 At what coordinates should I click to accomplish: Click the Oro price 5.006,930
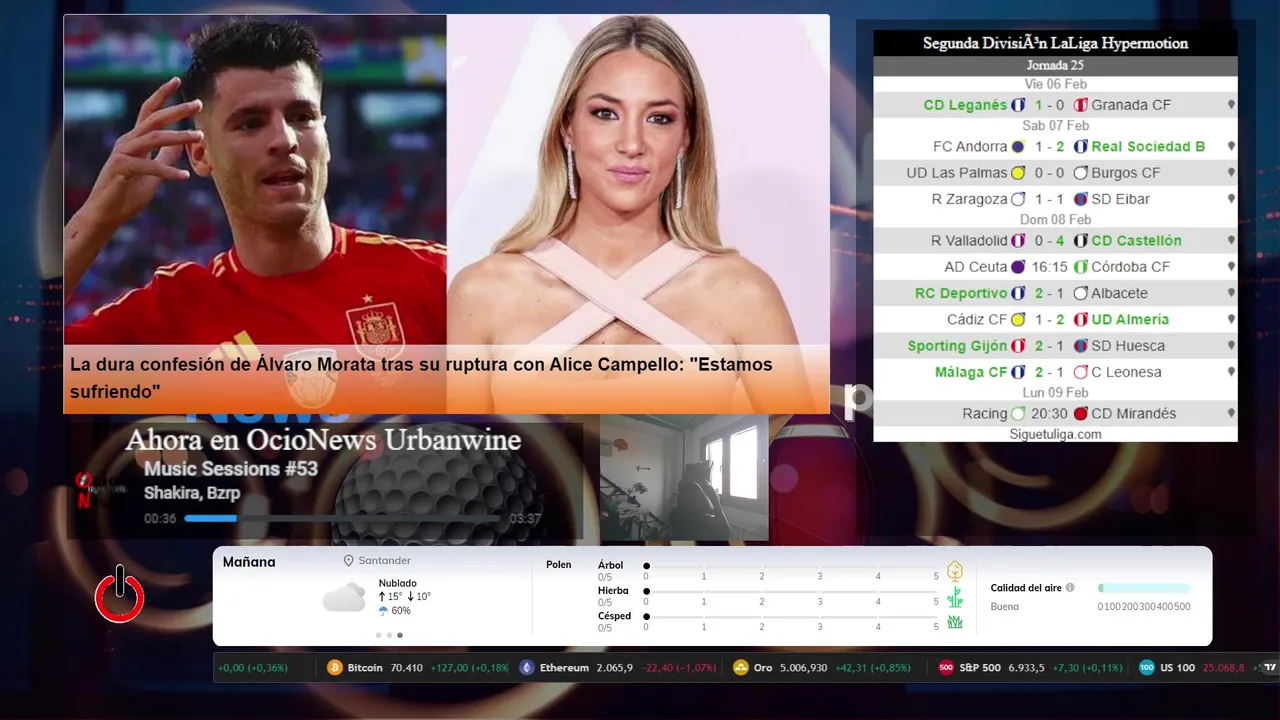804,668
